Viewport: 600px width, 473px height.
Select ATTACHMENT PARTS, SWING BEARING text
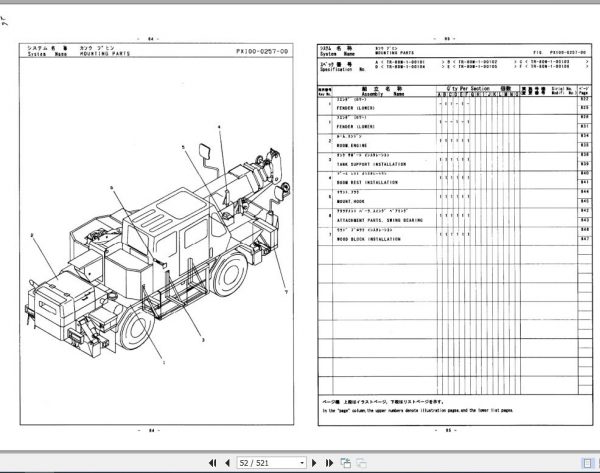click(x=380, y=220)
